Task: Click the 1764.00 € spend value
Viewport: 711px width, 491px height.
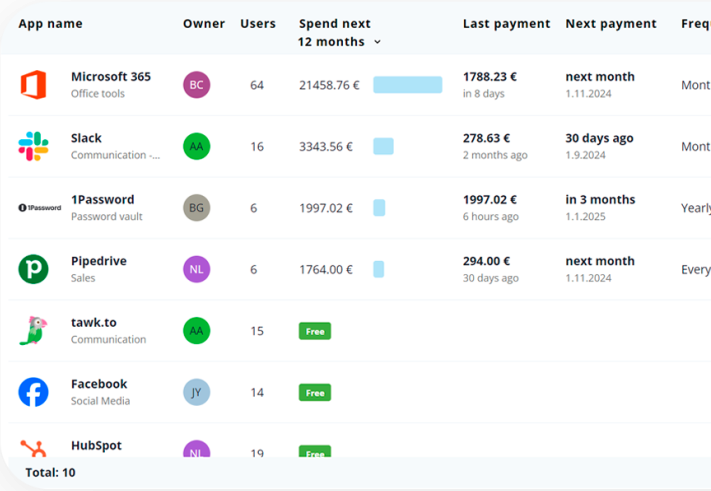Action: [x=326, y=270]
